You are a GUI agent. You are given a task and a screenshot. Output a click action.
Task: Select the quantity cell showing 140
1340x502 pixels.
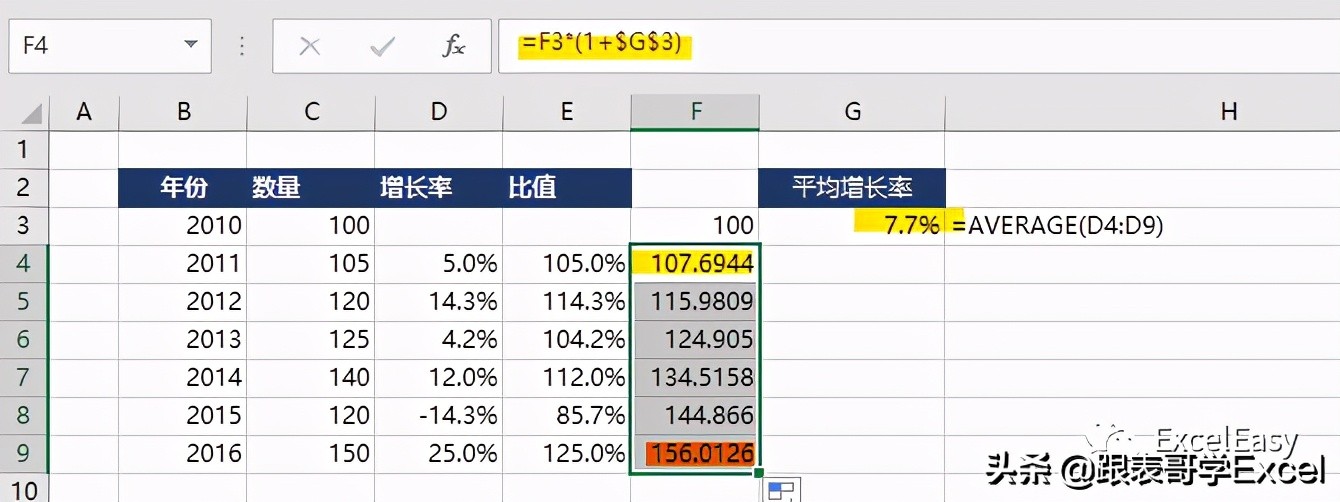311,377
